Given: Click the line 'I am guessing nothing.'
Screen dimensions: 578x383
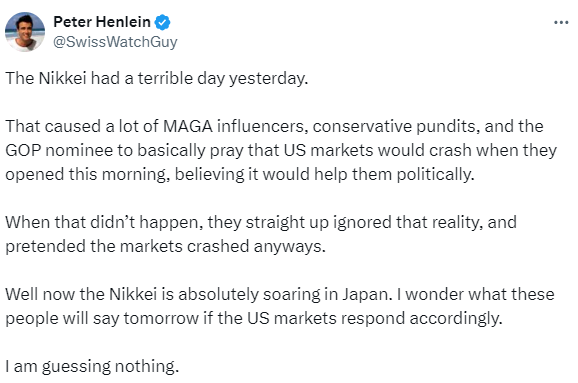Looking at the screenshot, I should point(92,366).
